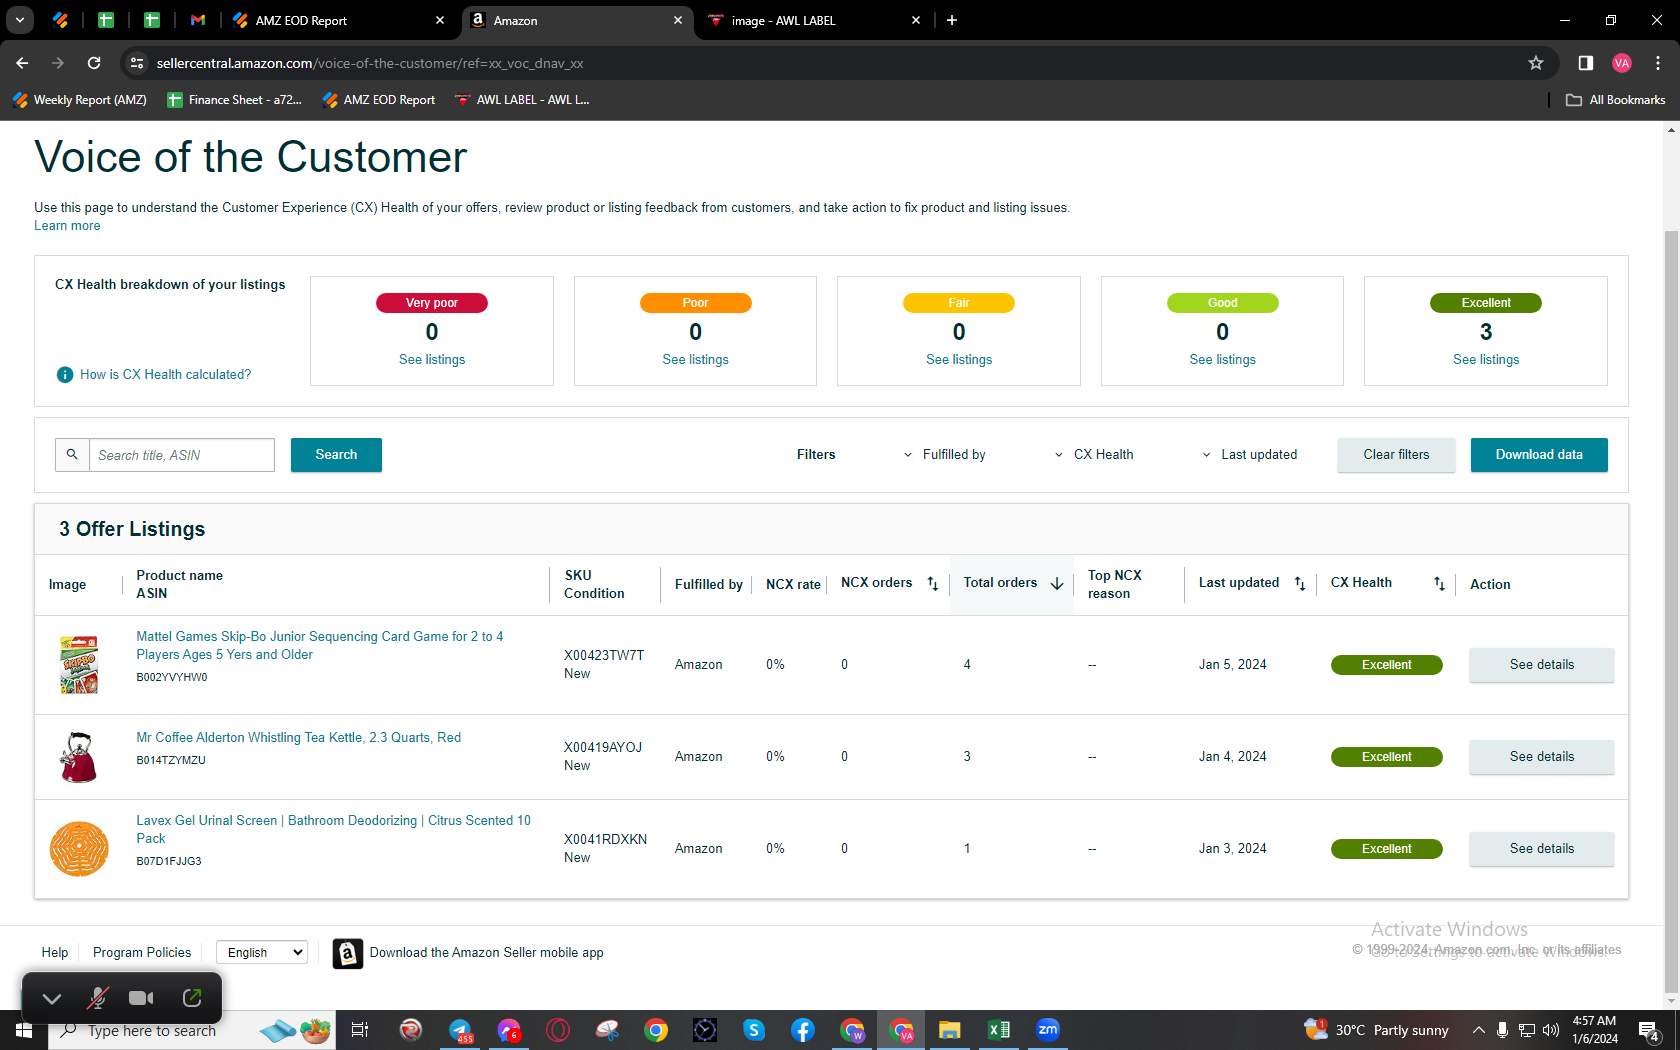Select the Amazon browser tab
1680x1050 pixels.
[x=577, y=20]
